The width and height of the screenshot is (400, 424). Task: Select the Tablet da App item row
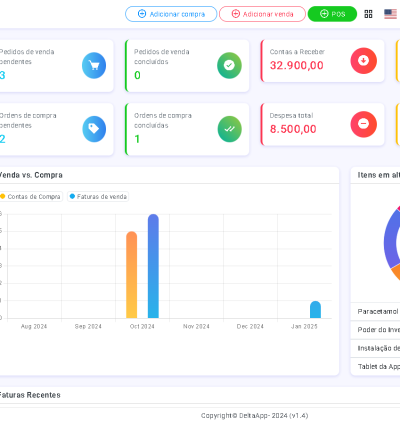pyautogui.click(x=376, y=367)
